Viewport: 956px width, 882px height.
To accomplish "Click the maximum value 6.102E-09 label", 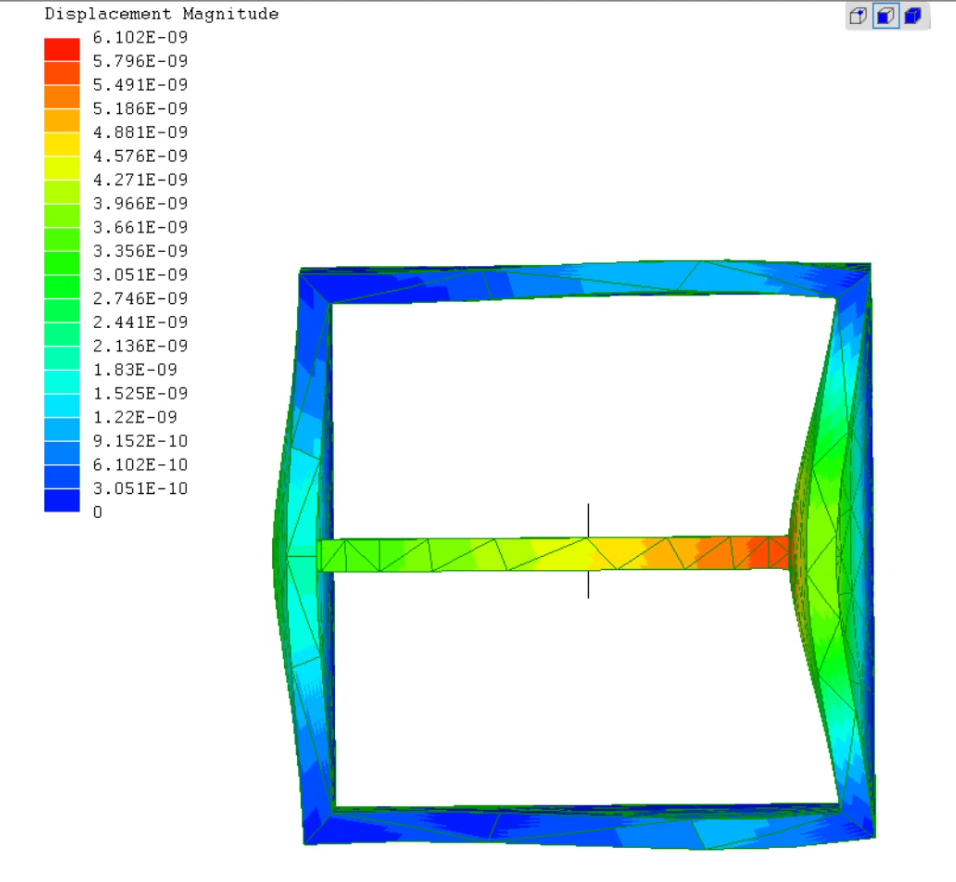I will tap(140, 38).
